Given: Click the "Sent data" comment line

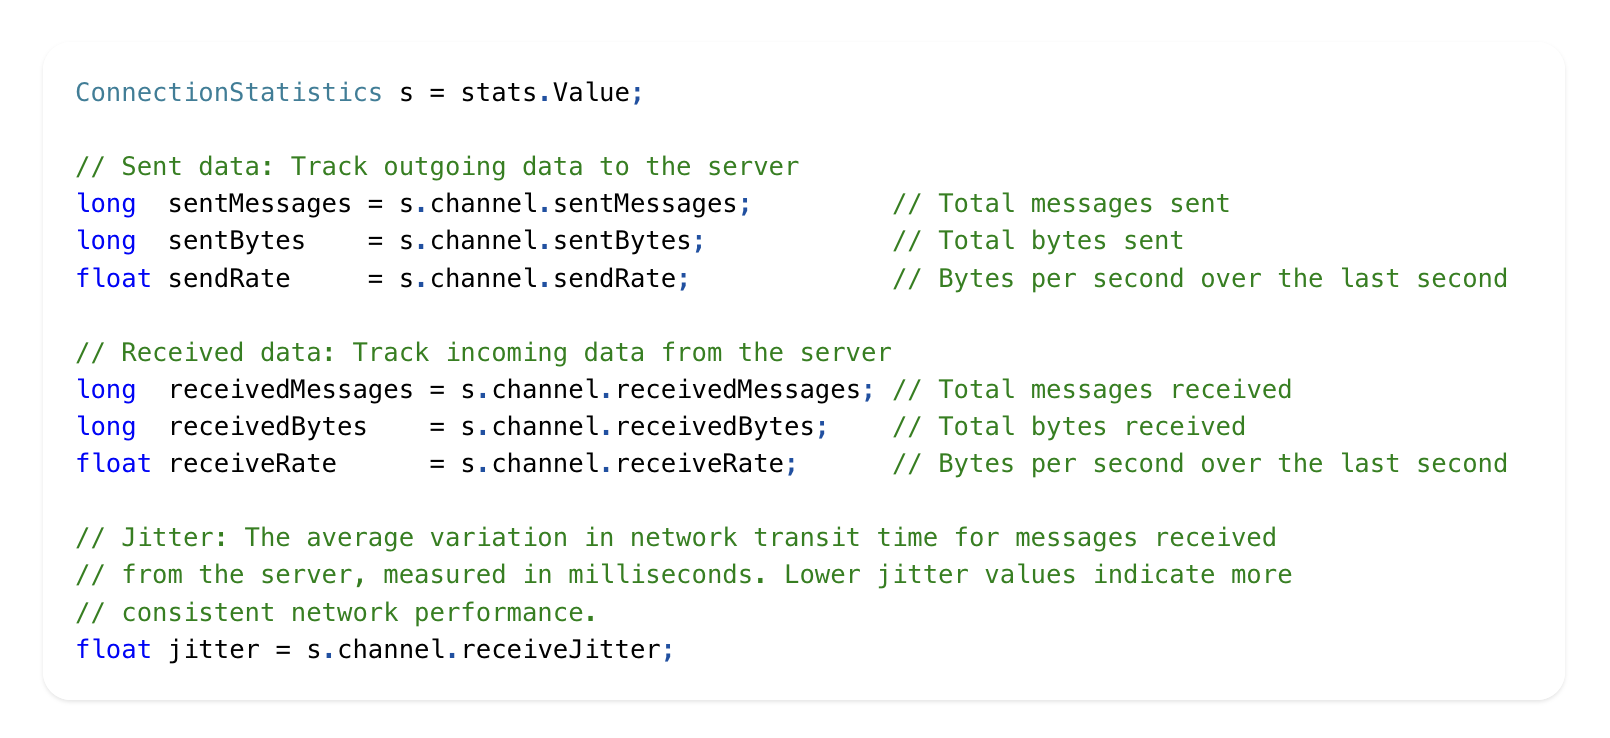Looking at the screenshot, I should pos(437,167).
